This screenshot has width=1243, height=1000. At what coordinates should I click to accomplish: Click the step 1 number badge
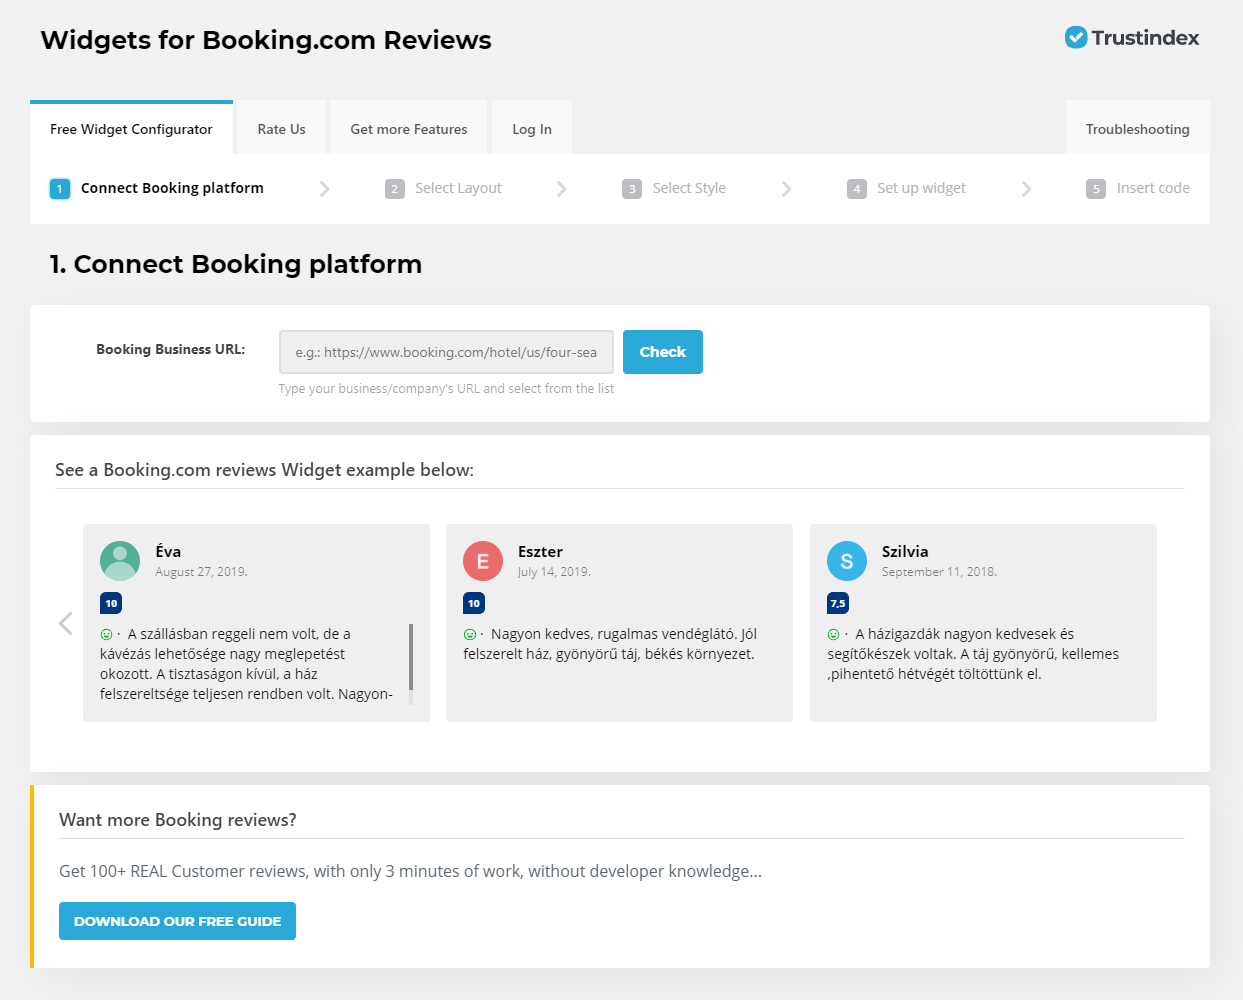(x=60, y=188)
